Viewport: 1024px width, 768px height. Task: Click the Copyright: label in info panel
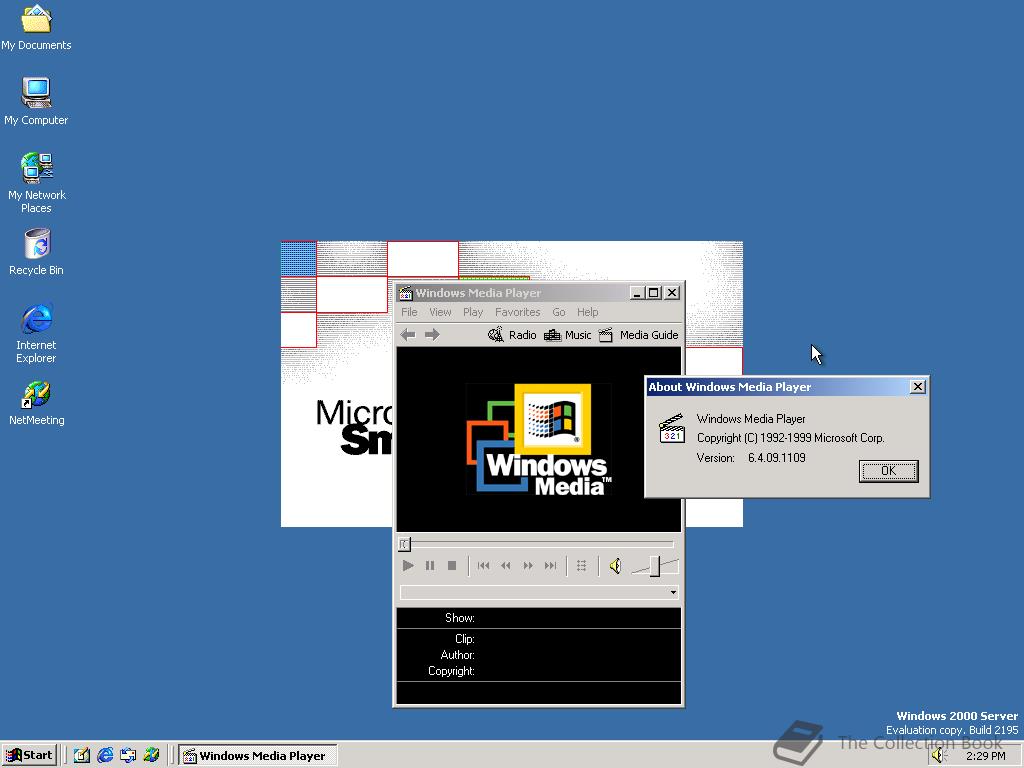pyautogui.click(x=451, y=671)
